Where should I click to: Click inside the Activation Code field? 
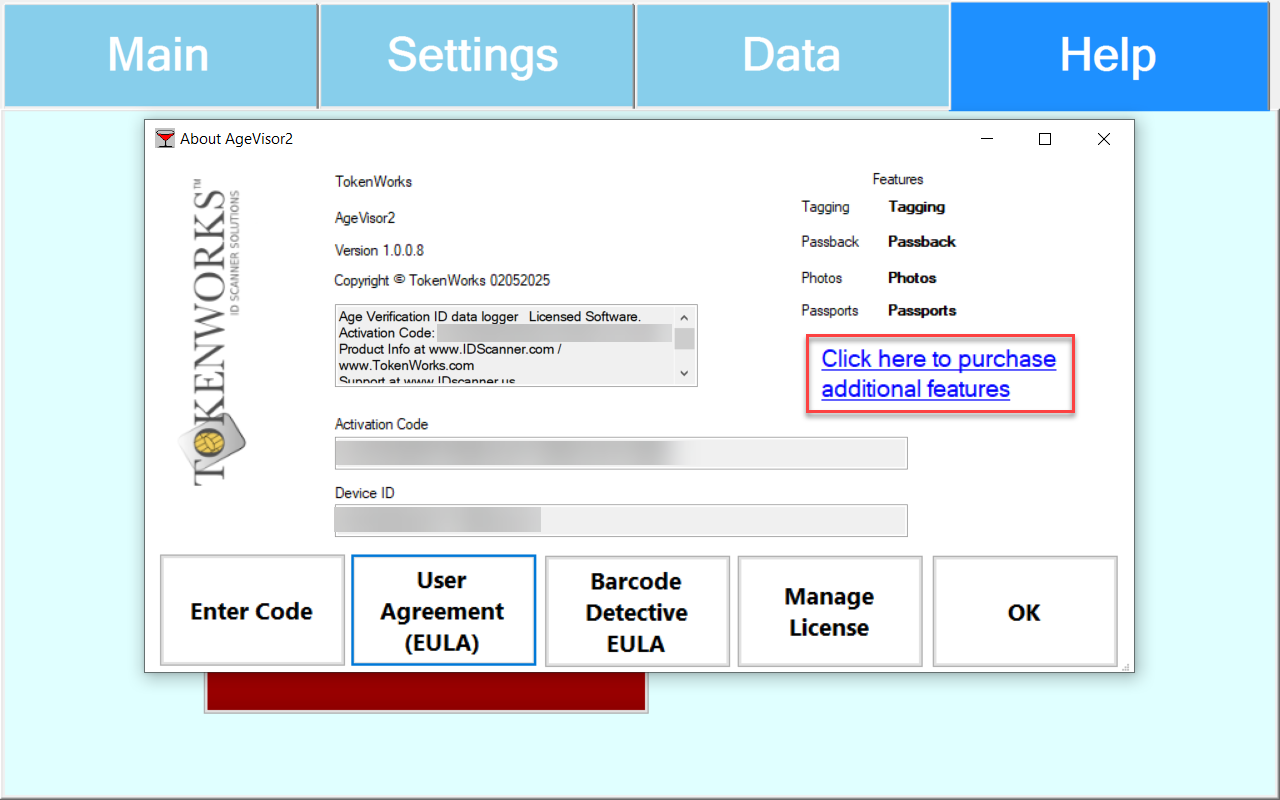click(x=621, y=453)
